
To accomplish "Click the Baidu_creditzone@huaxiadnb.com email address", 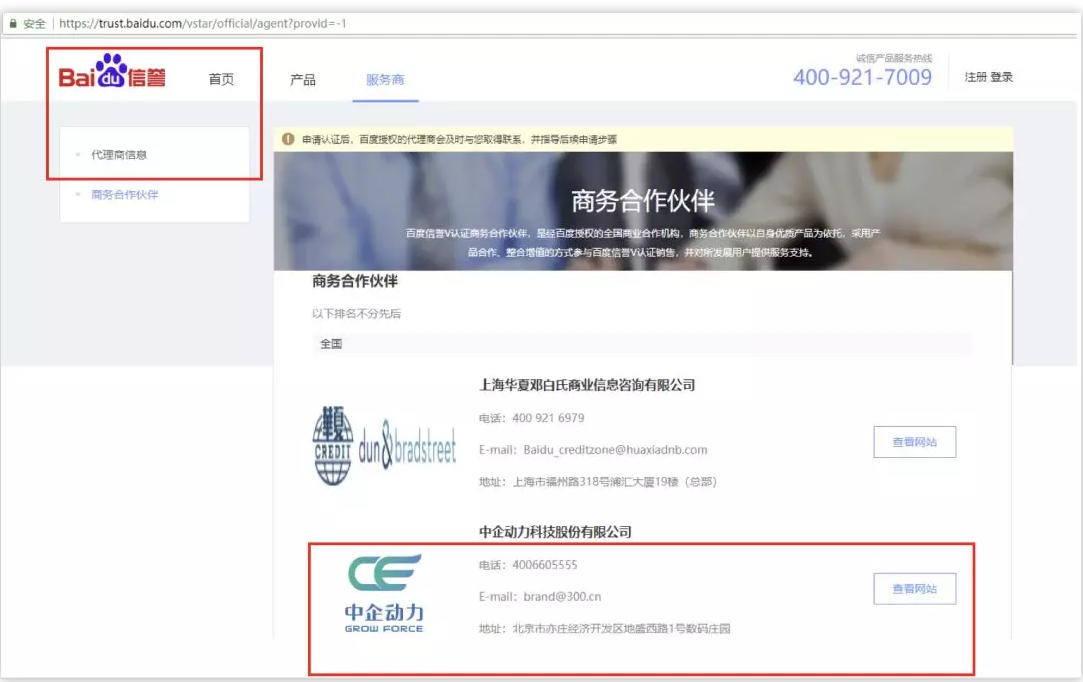I will [614, 450].
